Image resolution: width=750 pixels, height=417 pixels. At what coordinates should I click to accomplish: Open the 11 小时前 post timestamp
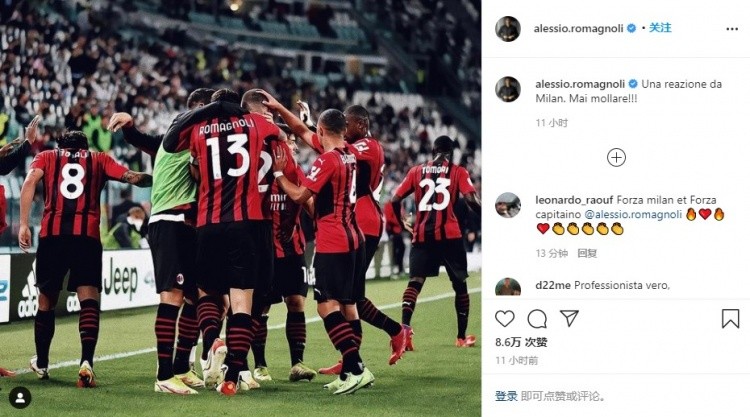point(517,361)
